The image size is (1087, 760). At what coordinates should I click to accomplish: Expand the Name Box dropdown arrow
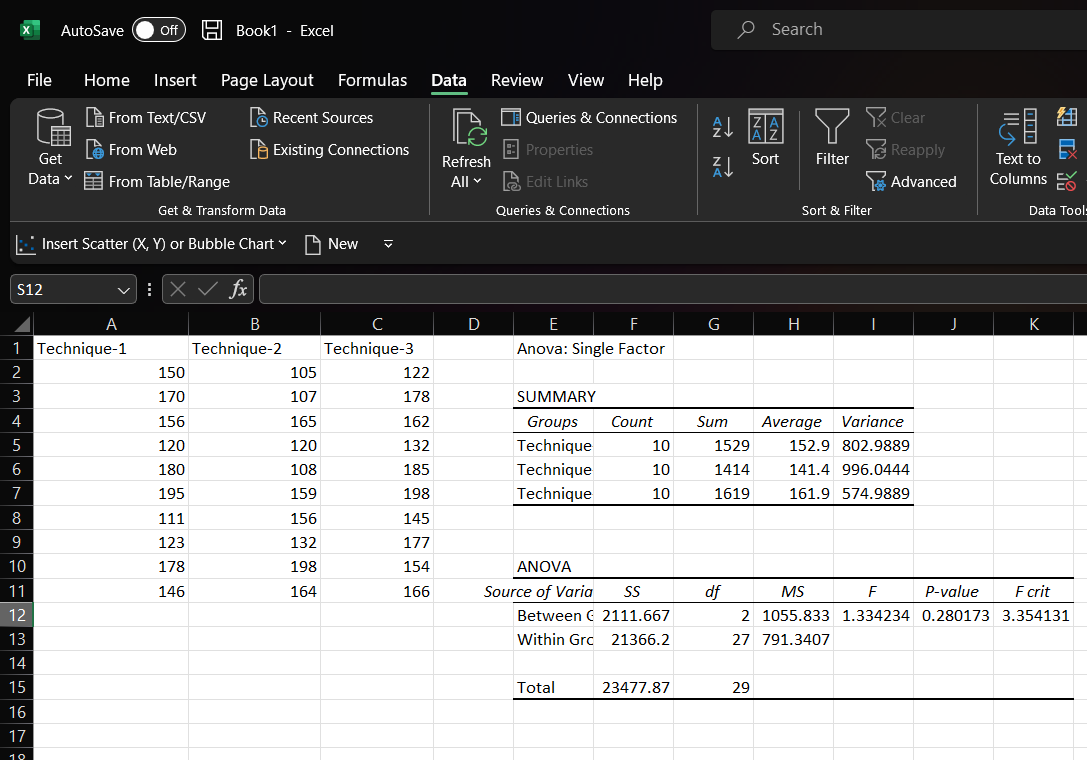tap(124, 290)
